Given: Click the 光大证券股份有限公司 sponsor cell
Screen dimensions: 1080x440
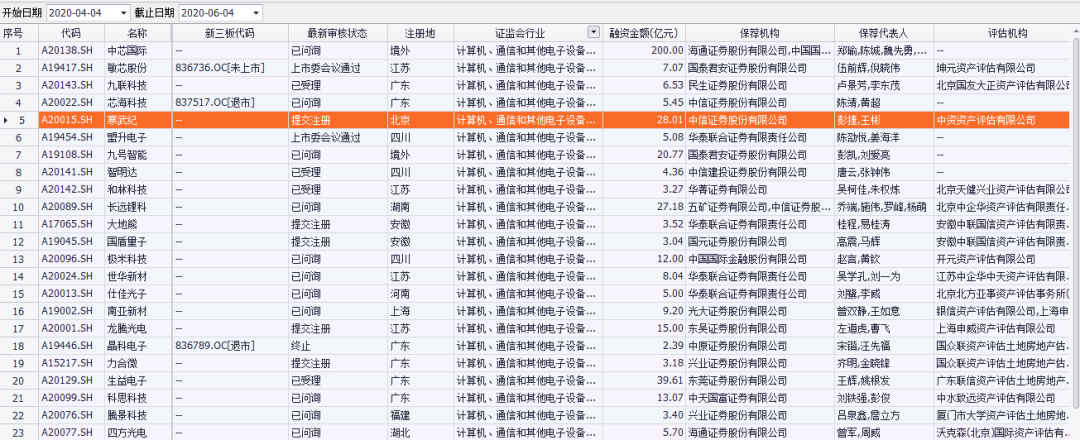Looking at the screenshot, I should point(760,311).
